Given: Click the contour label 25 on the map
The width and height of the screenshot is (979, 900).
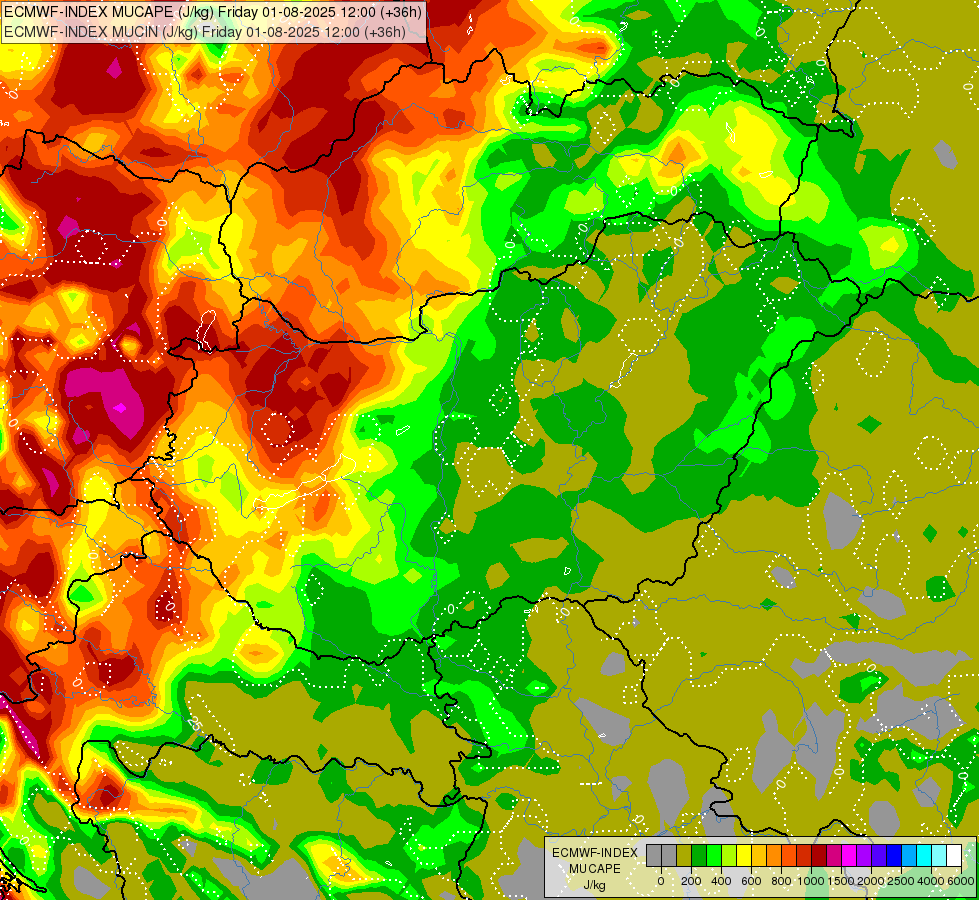Looking at the screenshot, I should [x=195, y=724].
